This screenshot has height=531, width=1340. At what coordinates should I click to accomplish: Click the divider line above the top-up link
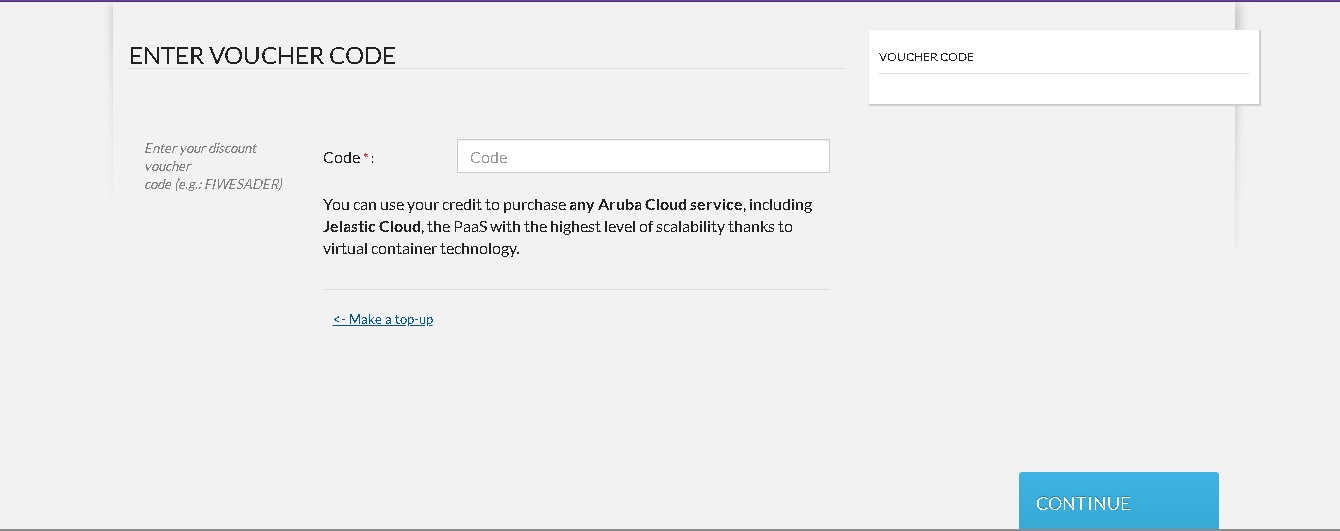pos(576,289)
